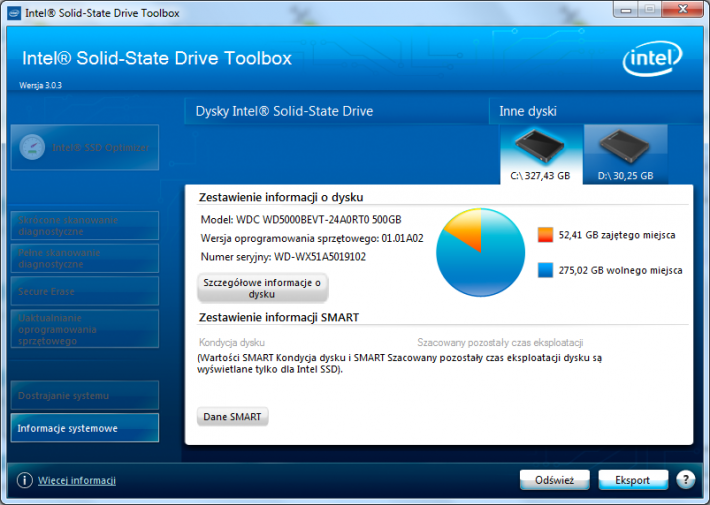Select Secure Erase in the sidebar

(85, 291)
